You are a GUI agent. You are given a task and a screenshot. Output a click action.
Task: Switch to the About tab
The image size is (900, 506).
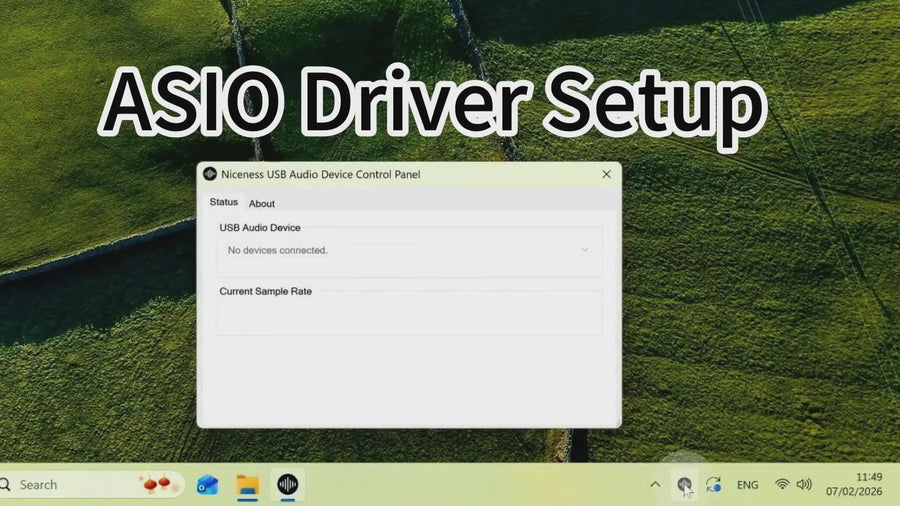coord(262,204)
